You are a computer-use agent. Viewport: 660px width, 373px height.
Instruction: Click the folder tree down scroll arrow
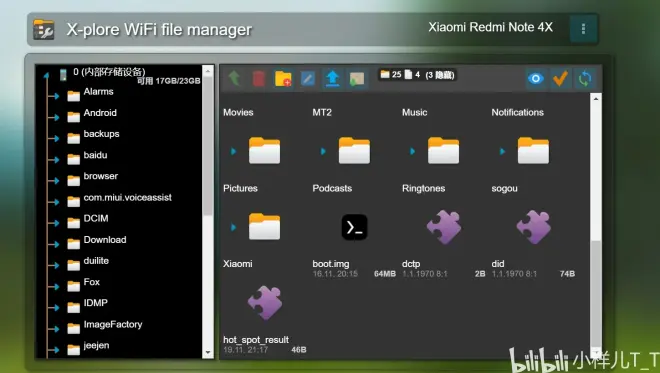pyautogui.click(x=208, y=352)
